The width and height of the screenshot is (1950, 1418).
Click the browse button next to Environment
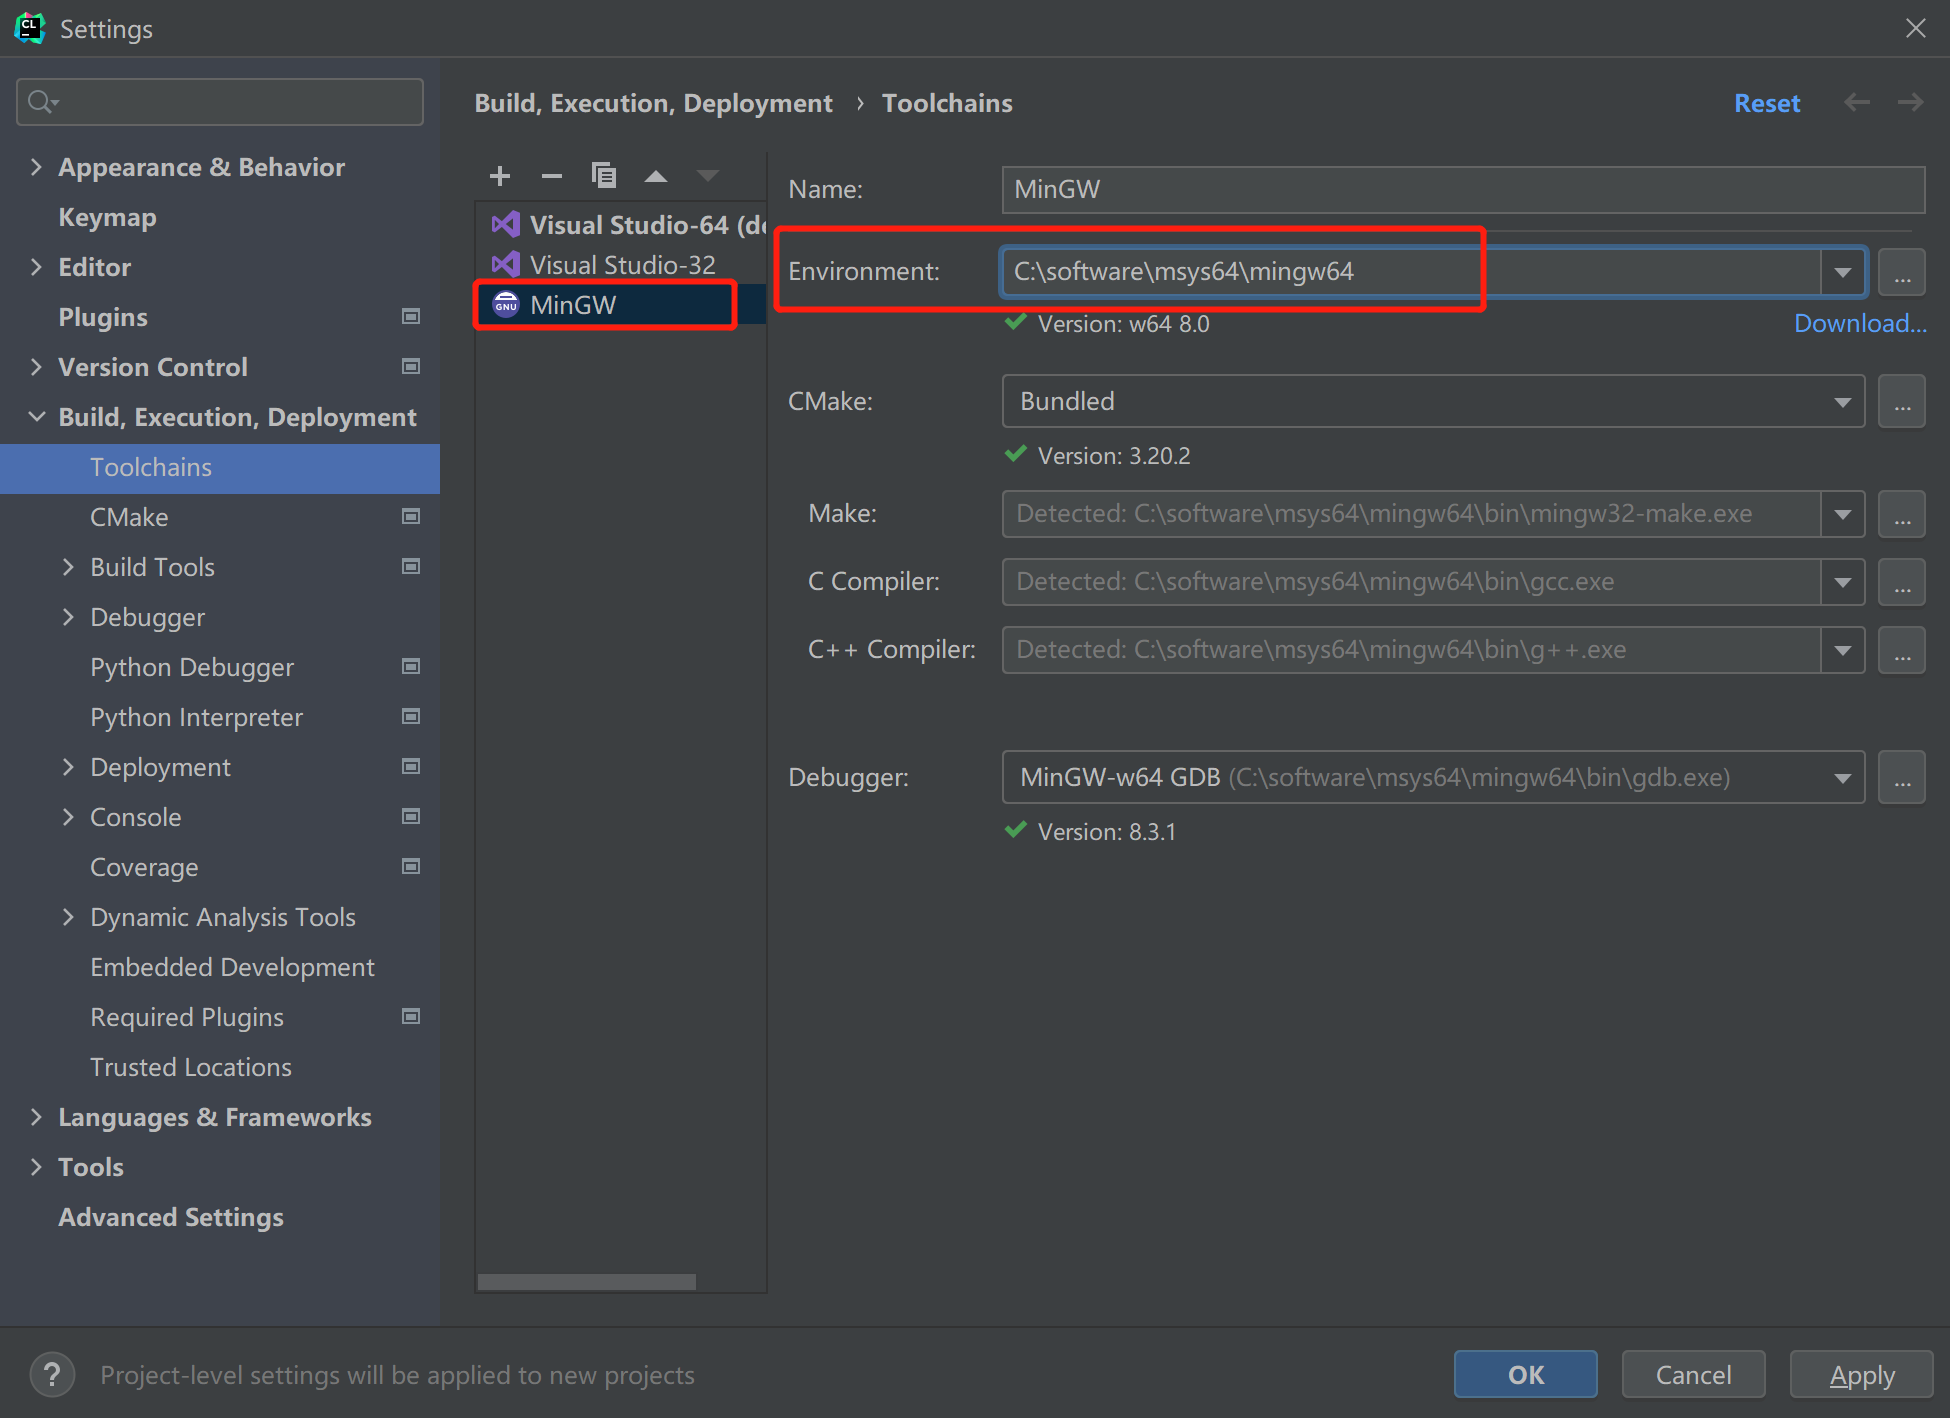tap(1901, 272)
